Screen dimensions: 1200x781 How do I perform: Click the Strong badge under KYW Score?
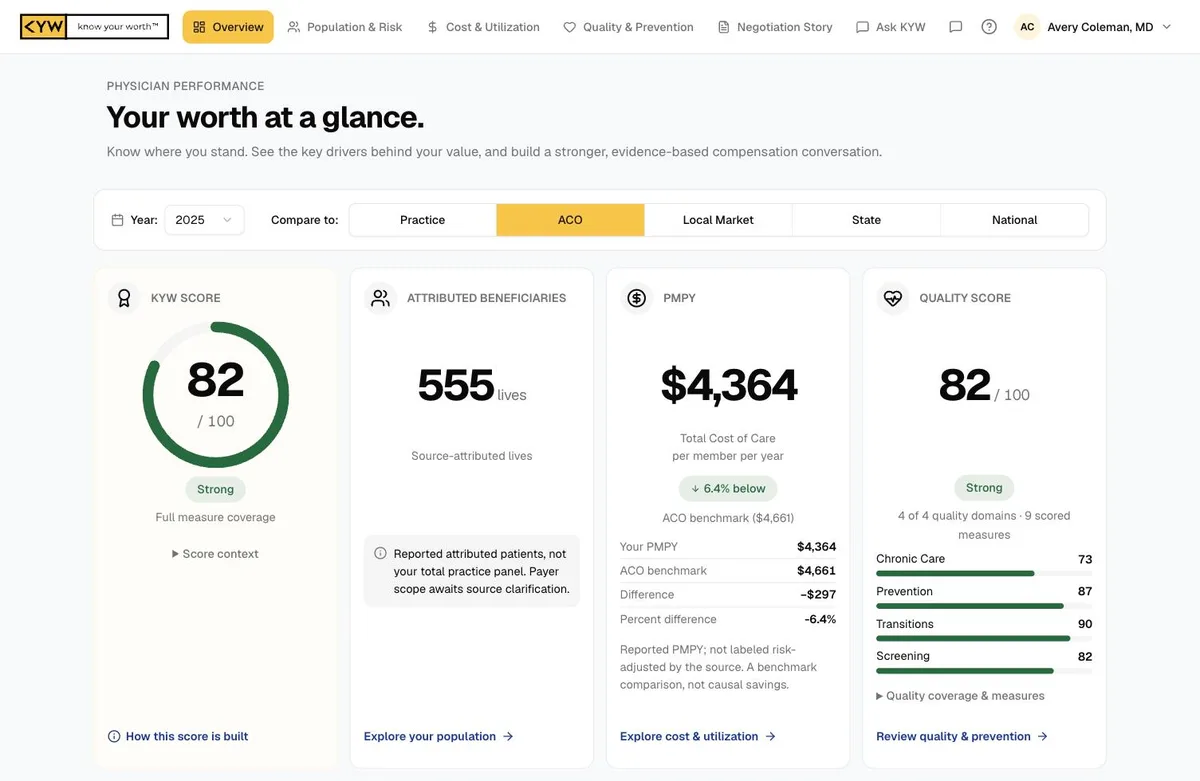coord(215,489)
